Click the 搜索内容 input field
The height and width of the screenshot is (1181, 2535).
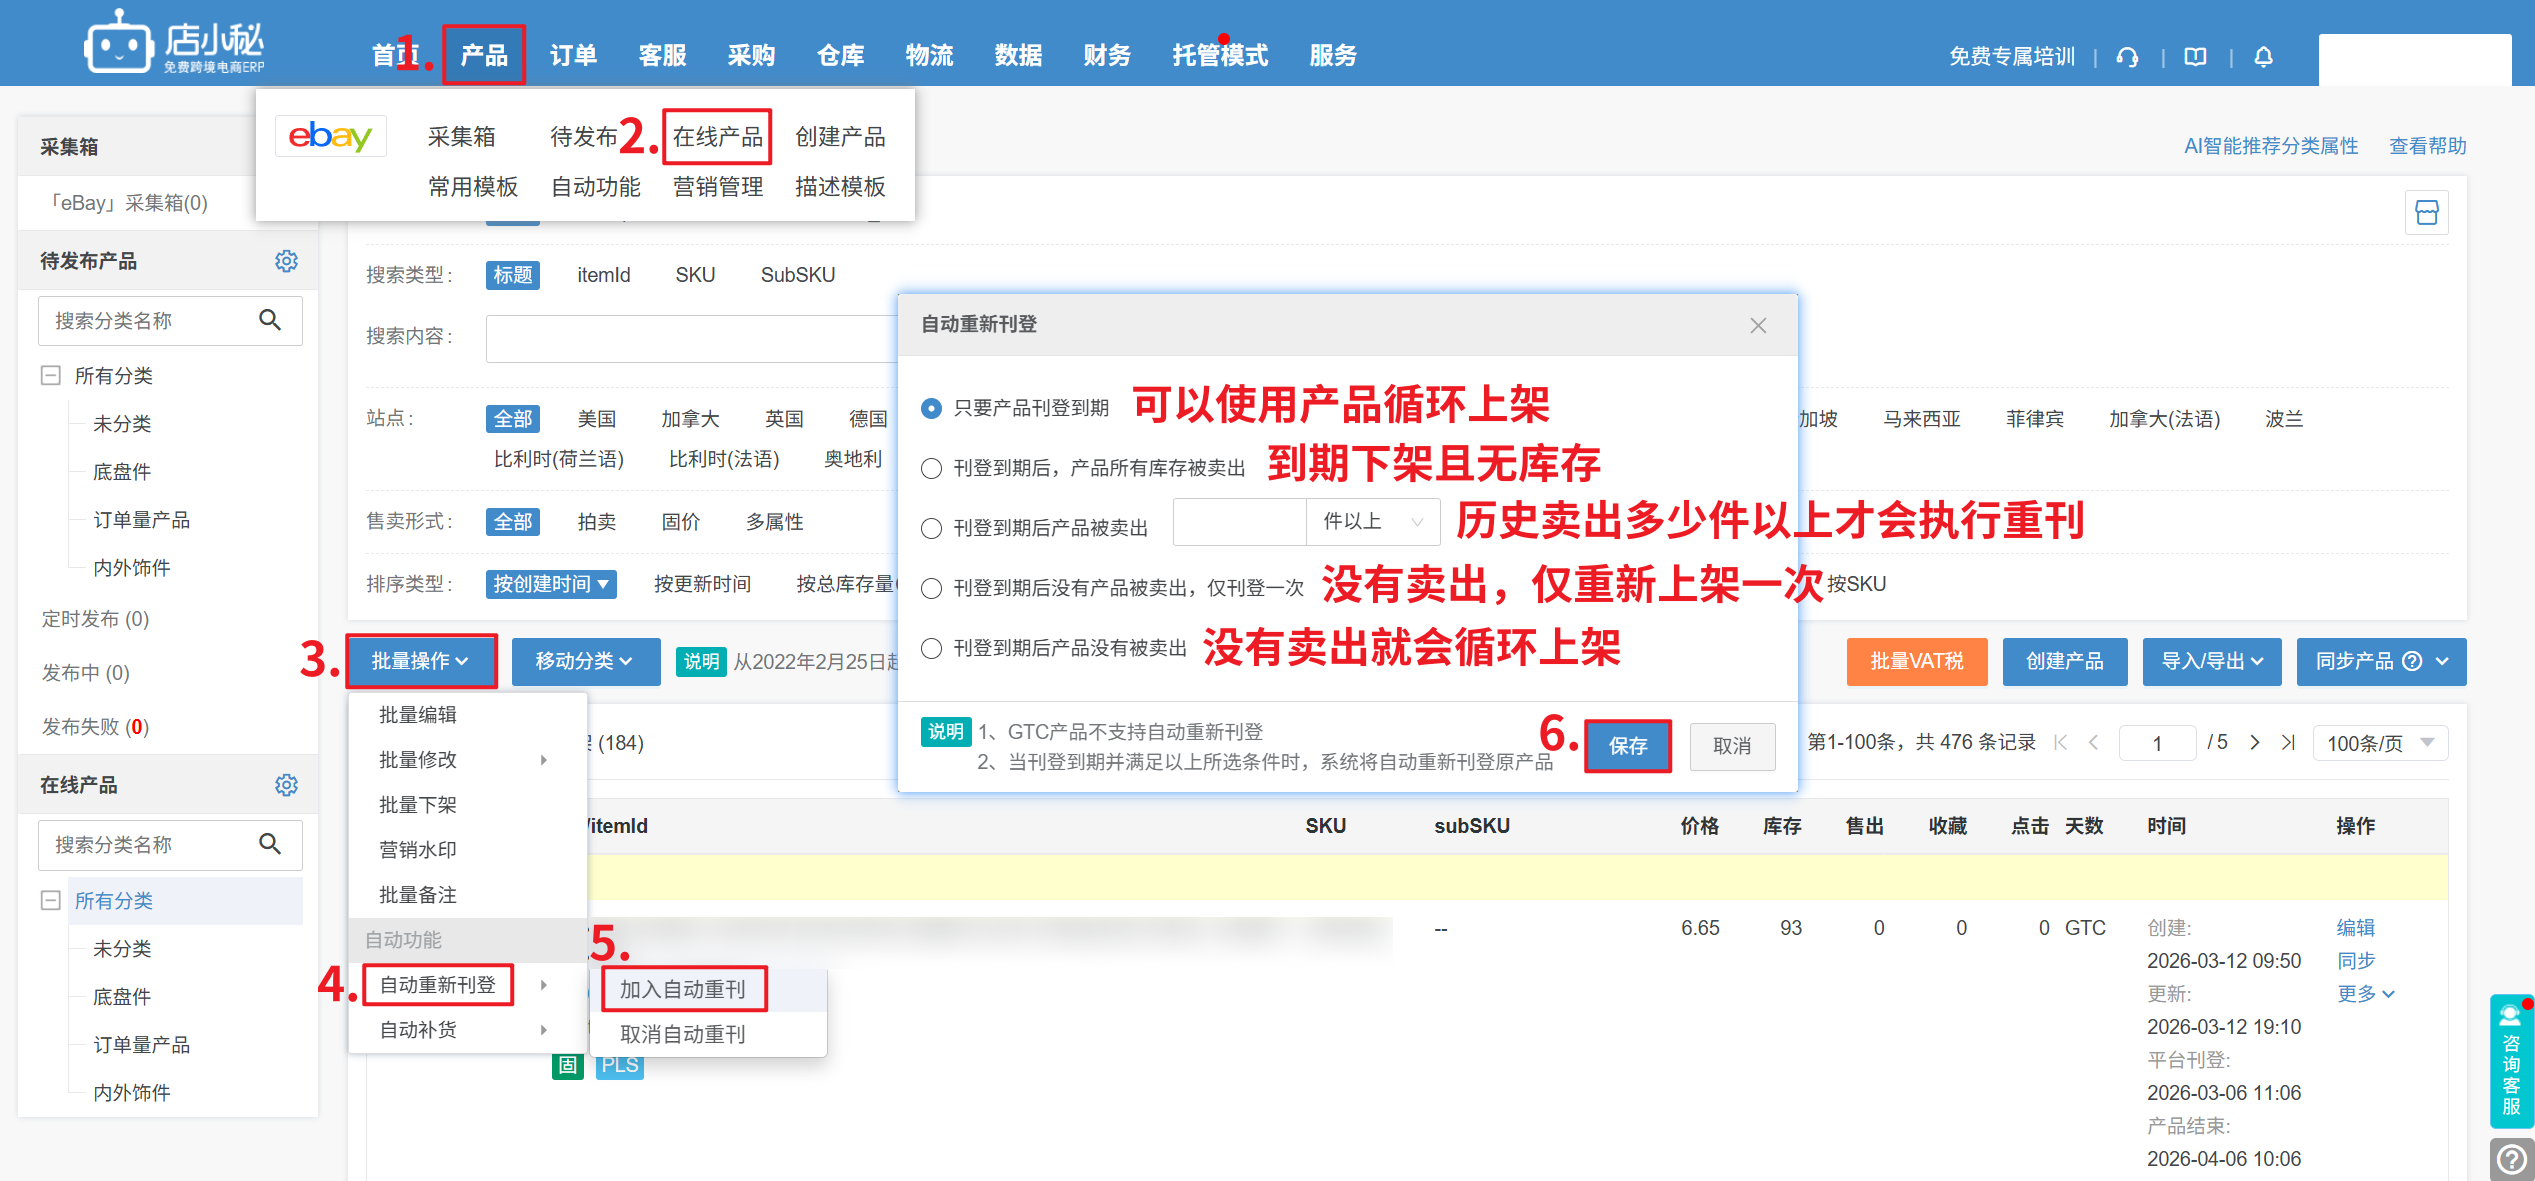[x=690, y=338]
